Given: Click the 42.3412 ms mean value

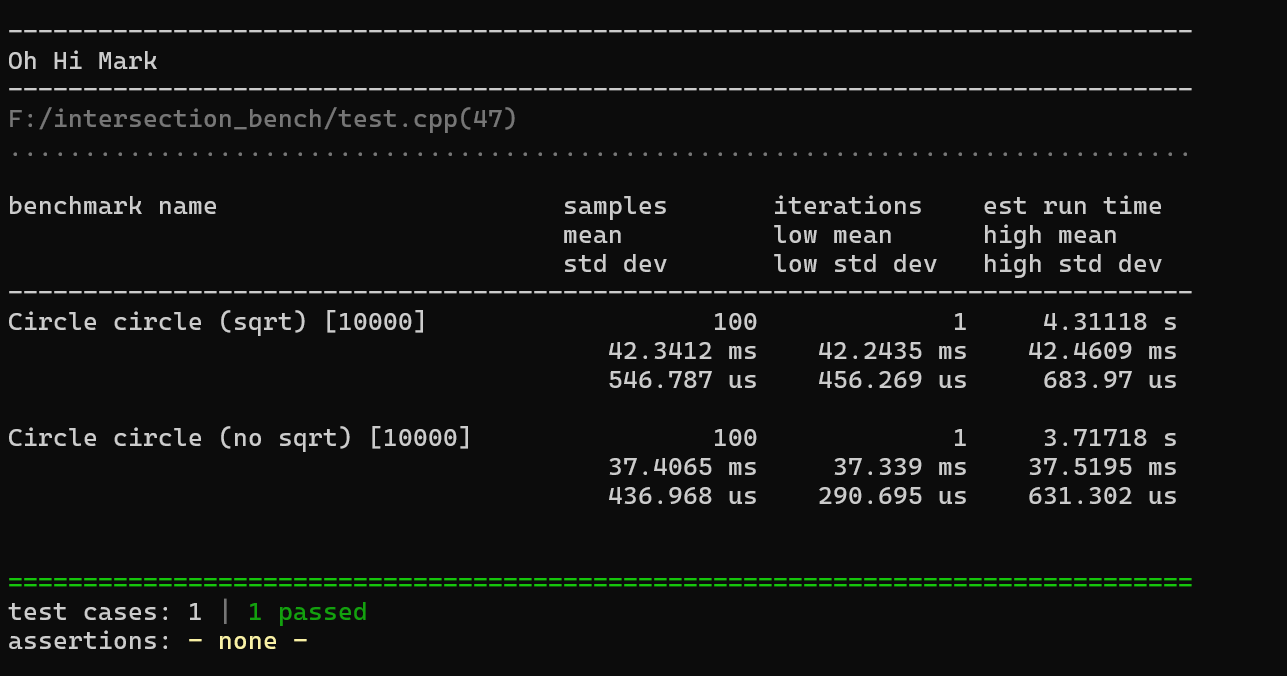Looking at the screenshot, I should pyautogui.click(x=682, y=351).
